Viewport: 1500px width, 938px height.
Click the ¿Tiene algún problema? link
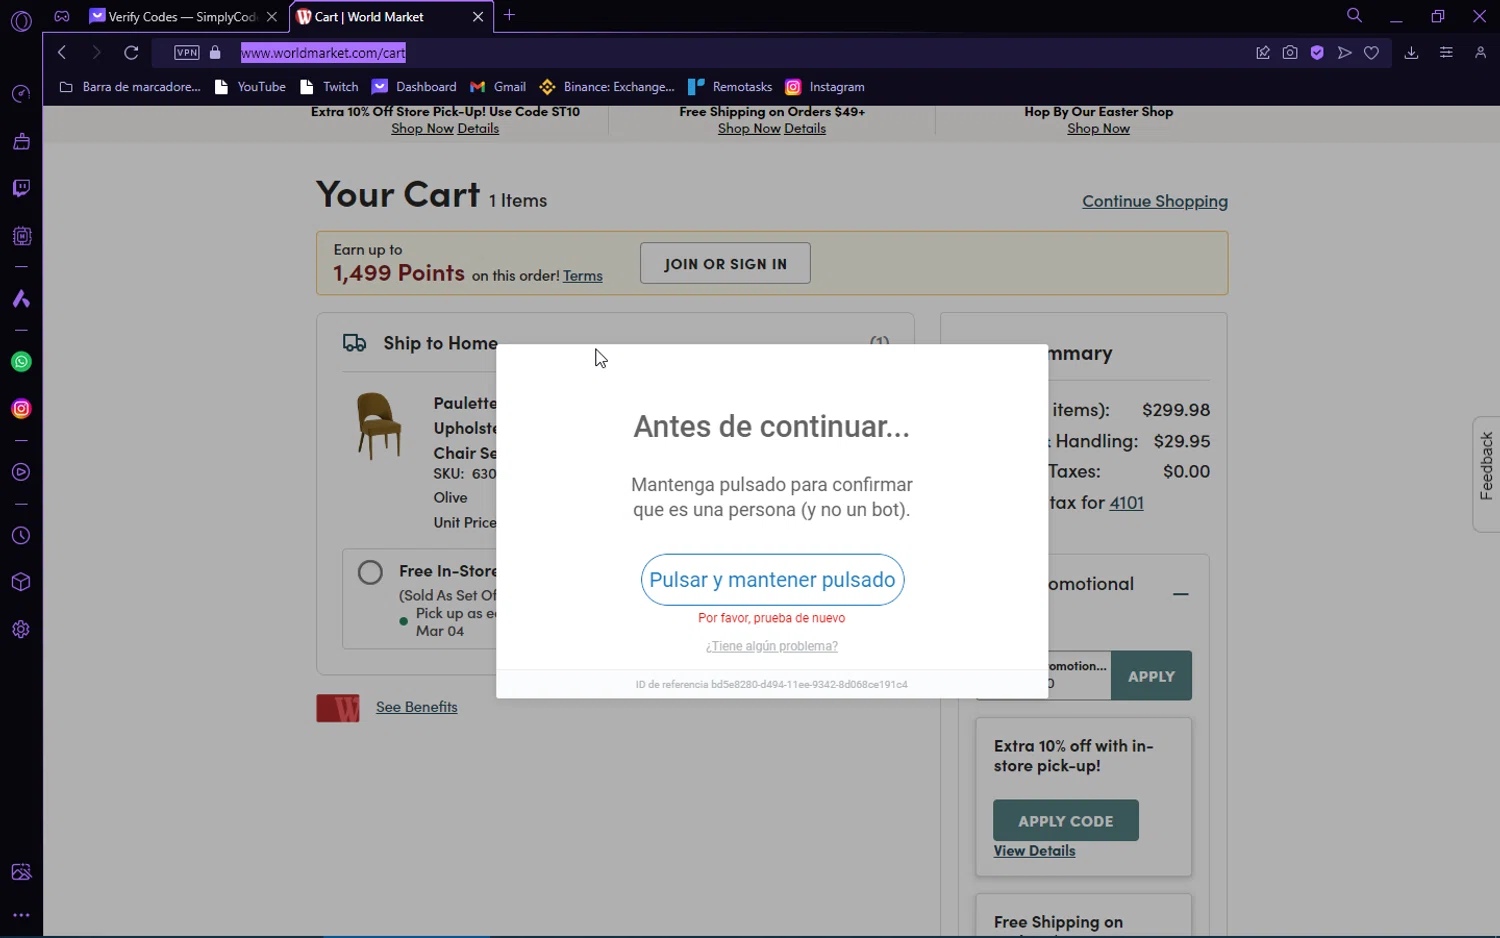pyautogui.click(x=772, y=646)
